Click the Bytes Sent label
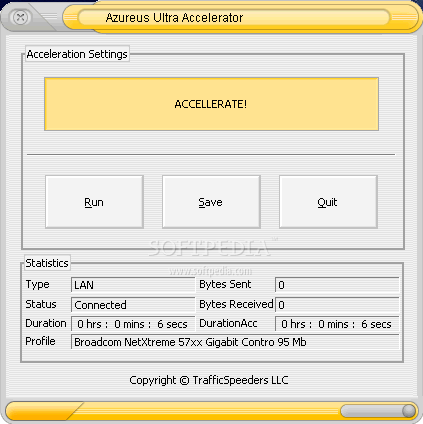The image size is (423, 424). click(225, 284)
